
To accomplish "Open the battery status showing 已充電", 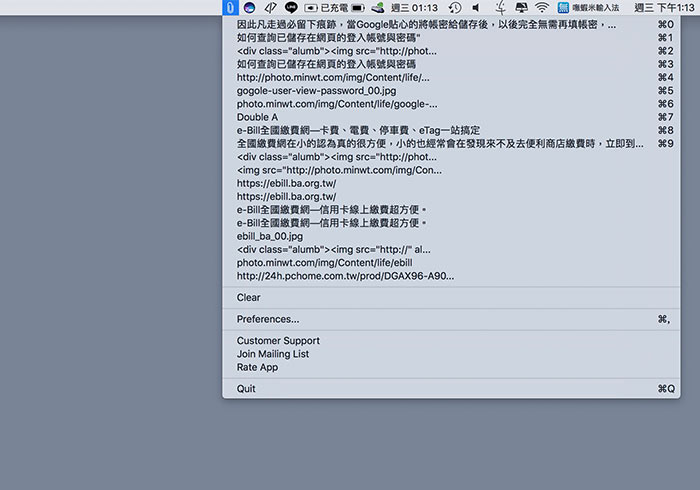I will coord(335,8).
